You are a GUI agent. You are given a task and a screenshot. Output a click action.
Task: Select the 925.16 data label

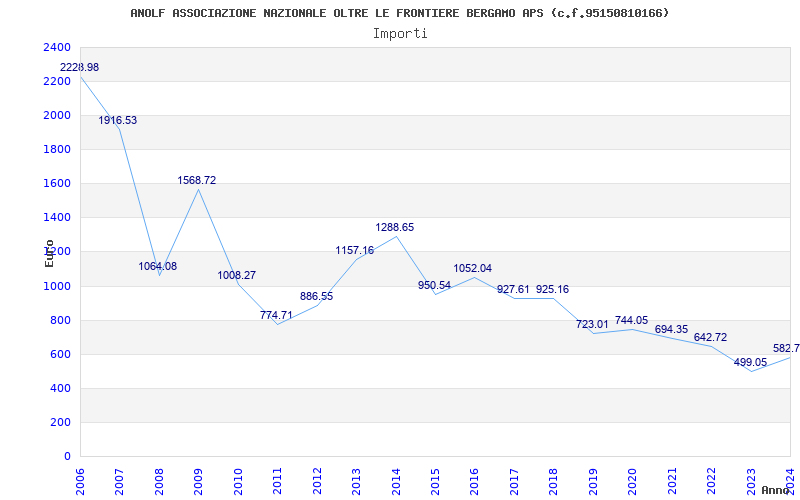click(x=553, y=289)
